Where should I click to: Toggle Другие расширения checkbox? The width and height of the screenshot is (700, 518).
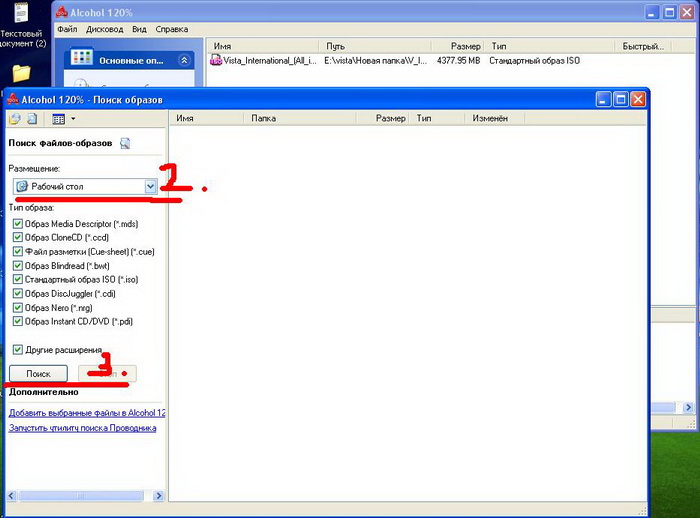coord(17,350)
